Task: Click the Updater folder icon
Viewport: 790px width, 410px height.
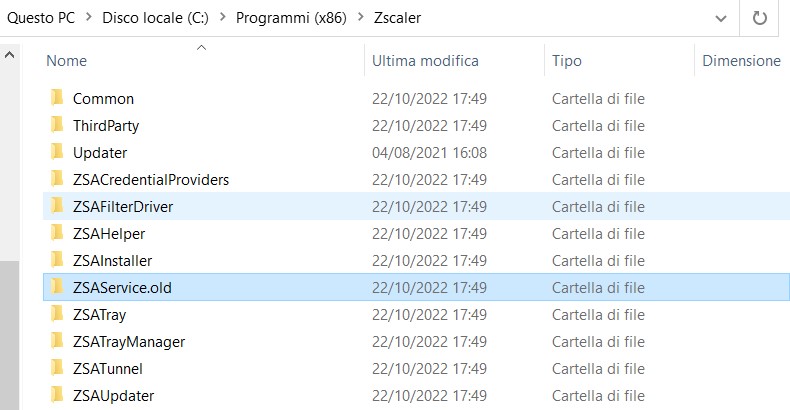Action: click(57, 153)
